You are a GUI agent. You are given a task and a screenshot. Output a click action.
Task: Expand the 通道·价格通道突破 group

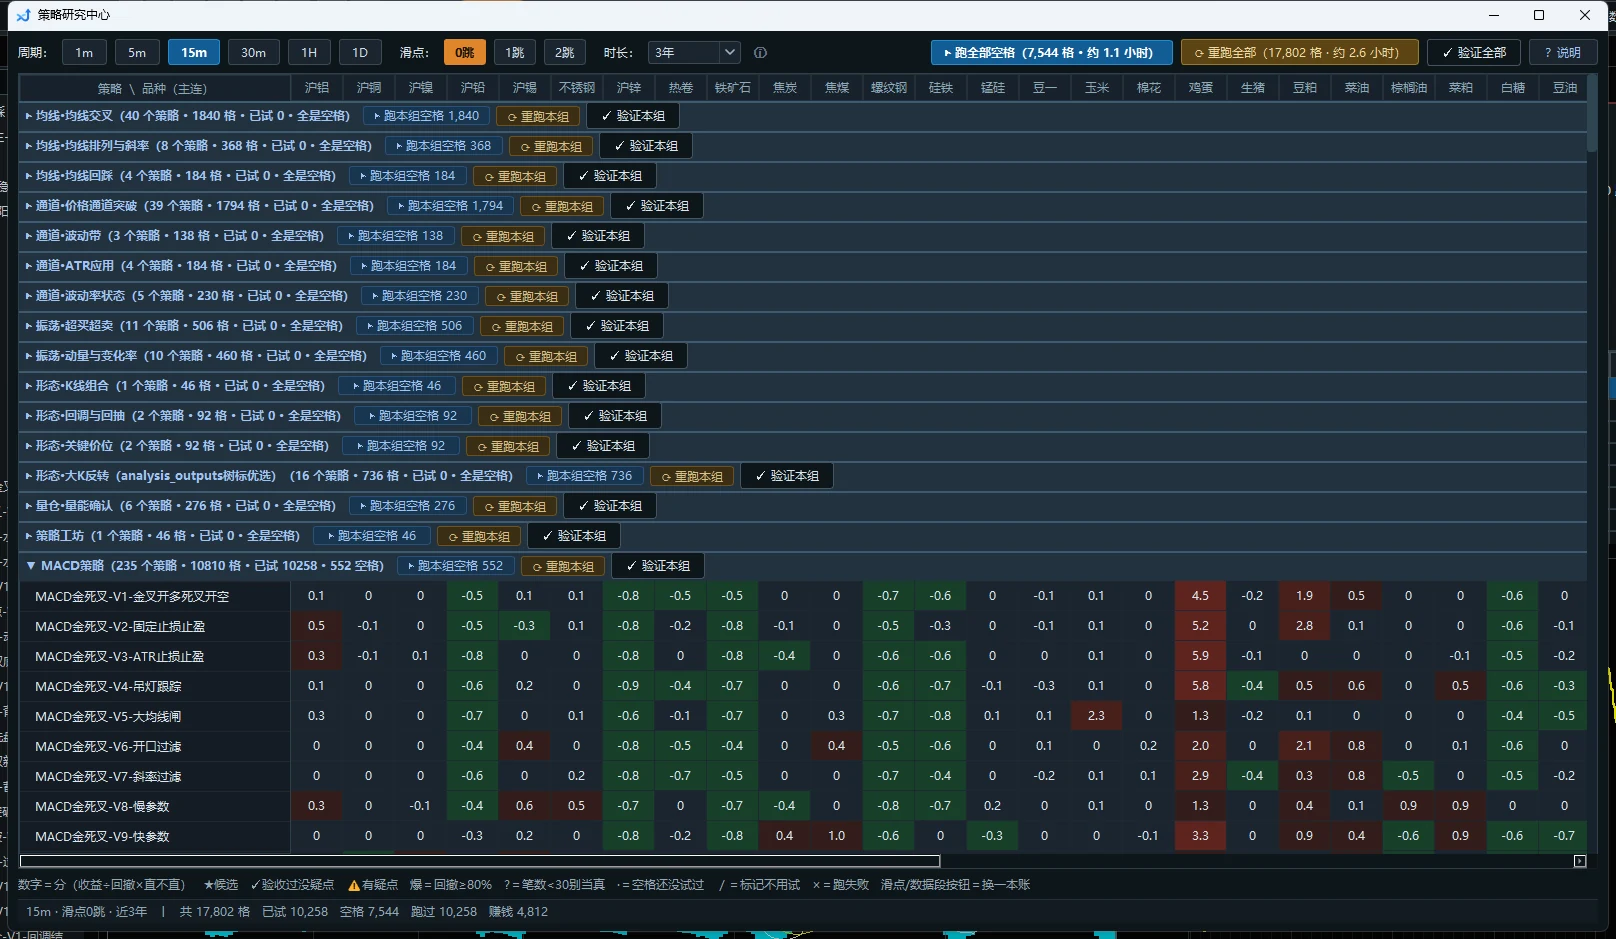point(29,206)
